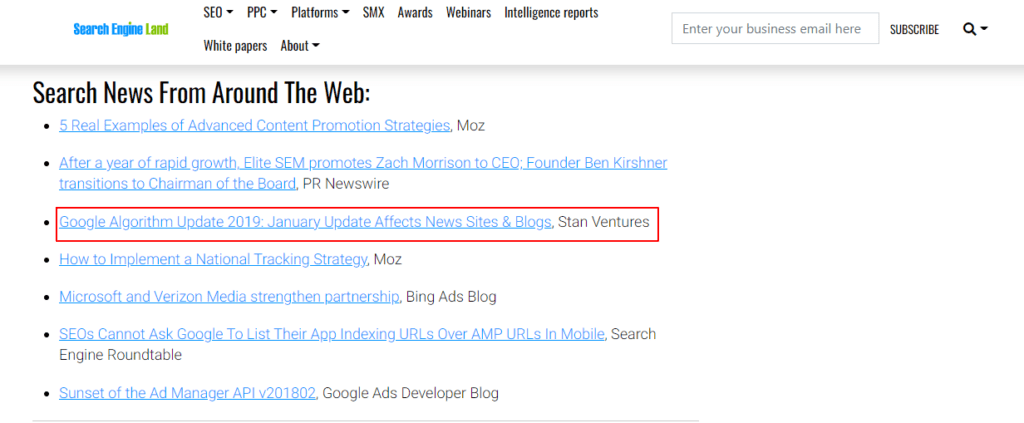Screen dimensions: 1024x423
Task: Open the Google Algorithm Update 2019 link
Action: click(305, 222)
